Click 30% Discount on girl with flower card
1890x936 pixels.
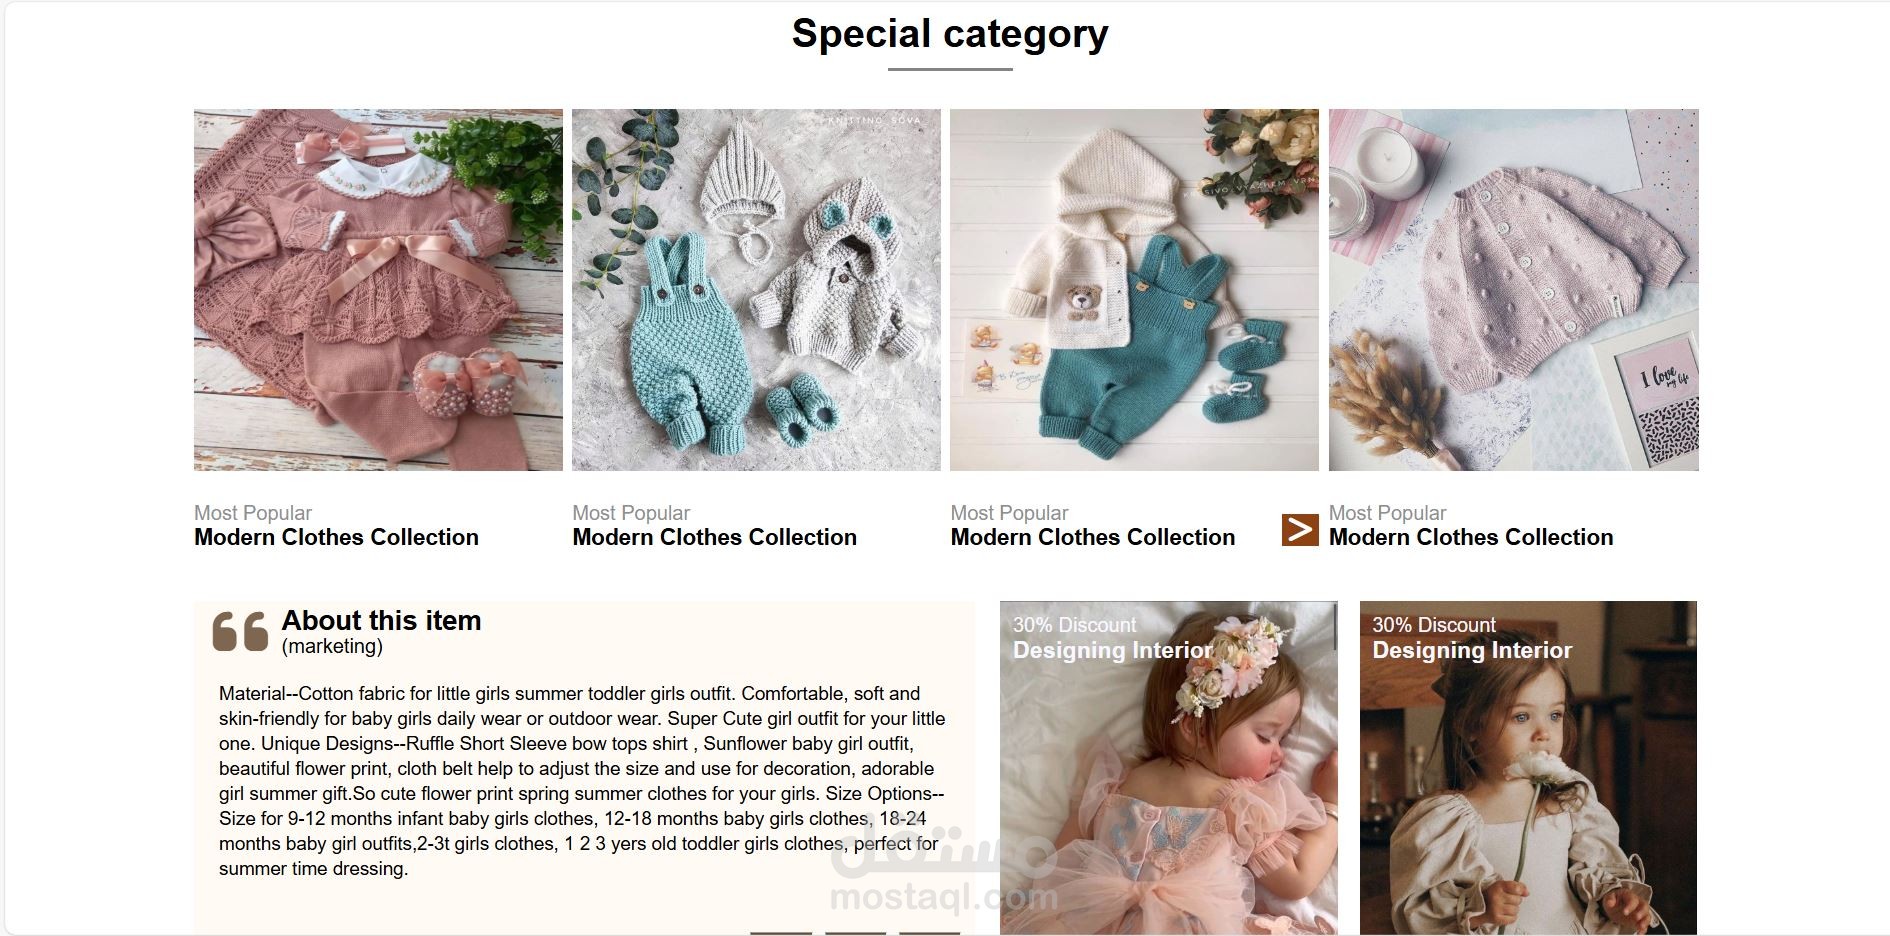(1433, 625)
